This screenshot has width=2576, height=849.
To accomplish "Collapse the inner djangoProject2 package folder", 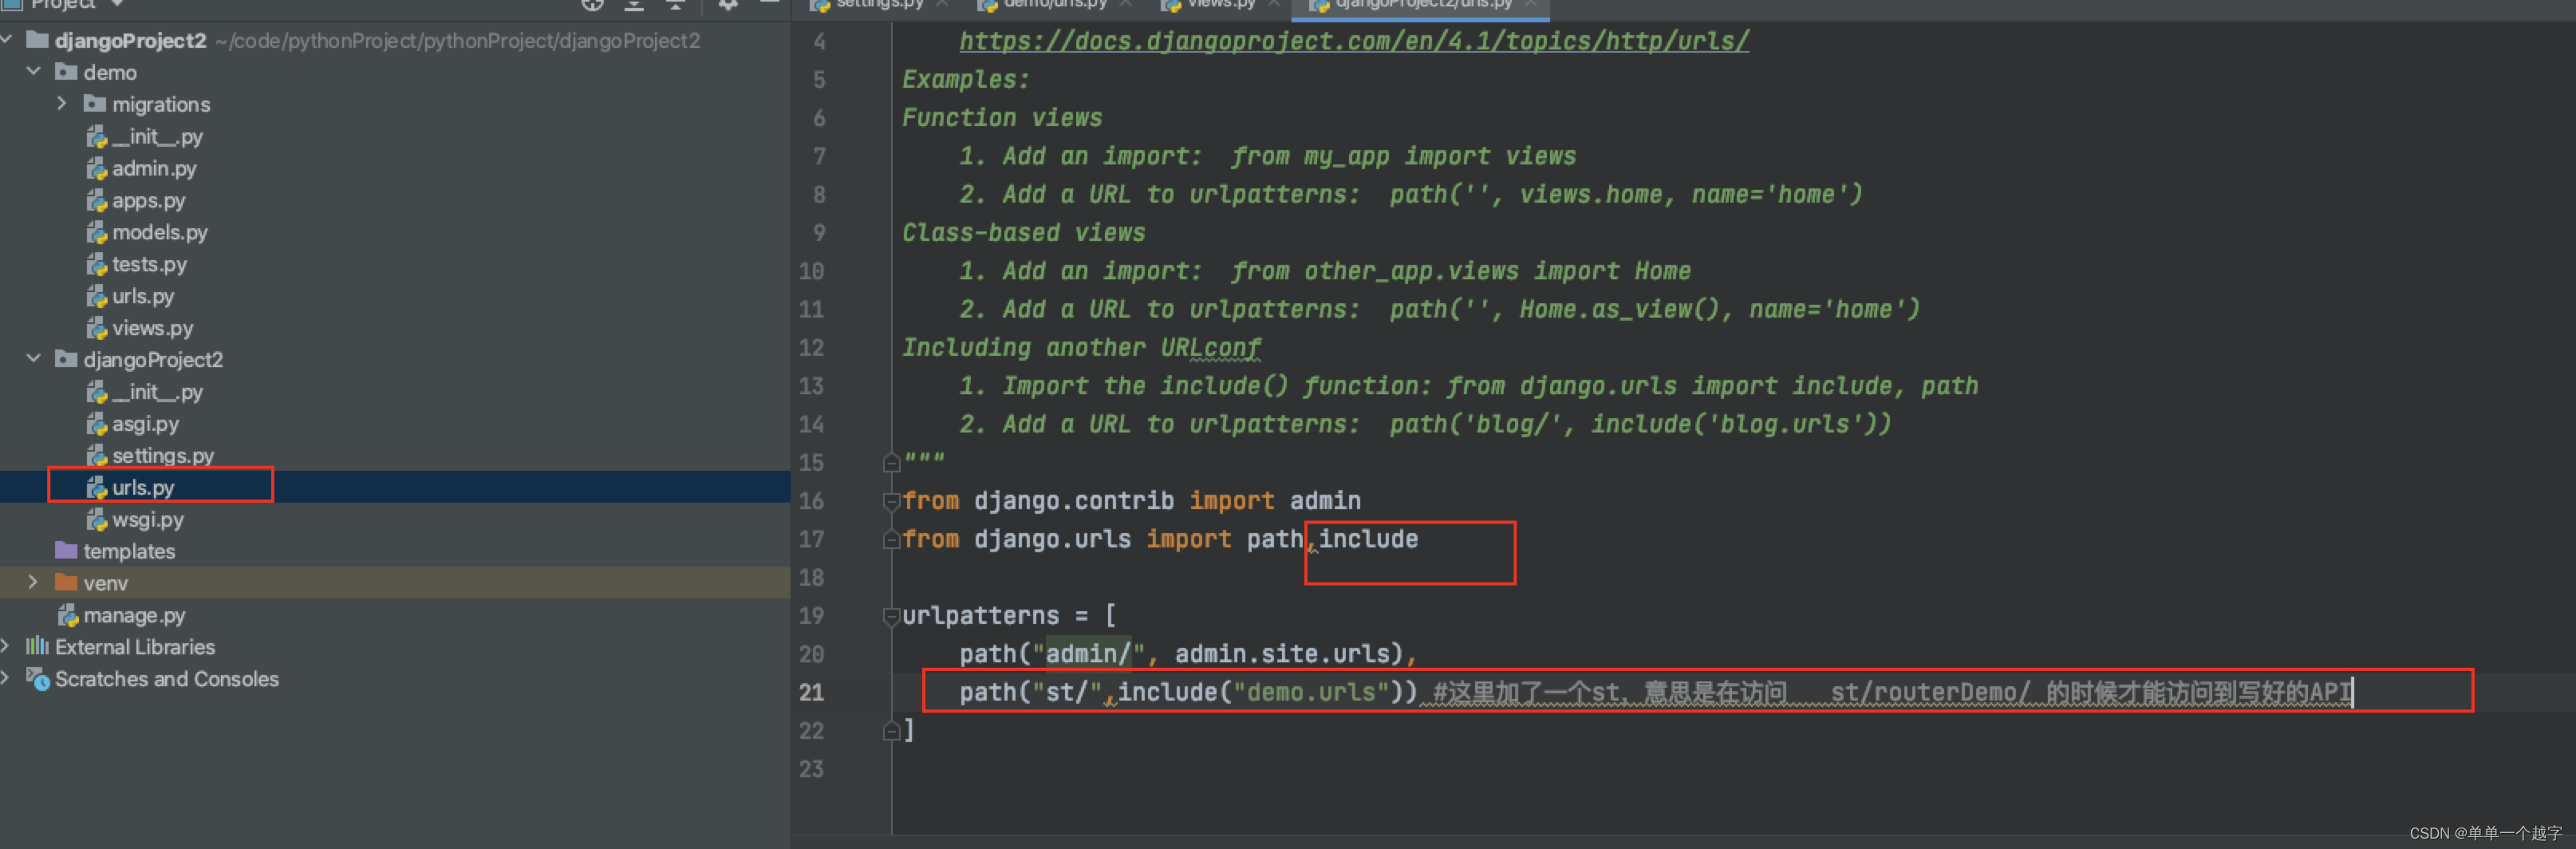I will pos(34,359).
